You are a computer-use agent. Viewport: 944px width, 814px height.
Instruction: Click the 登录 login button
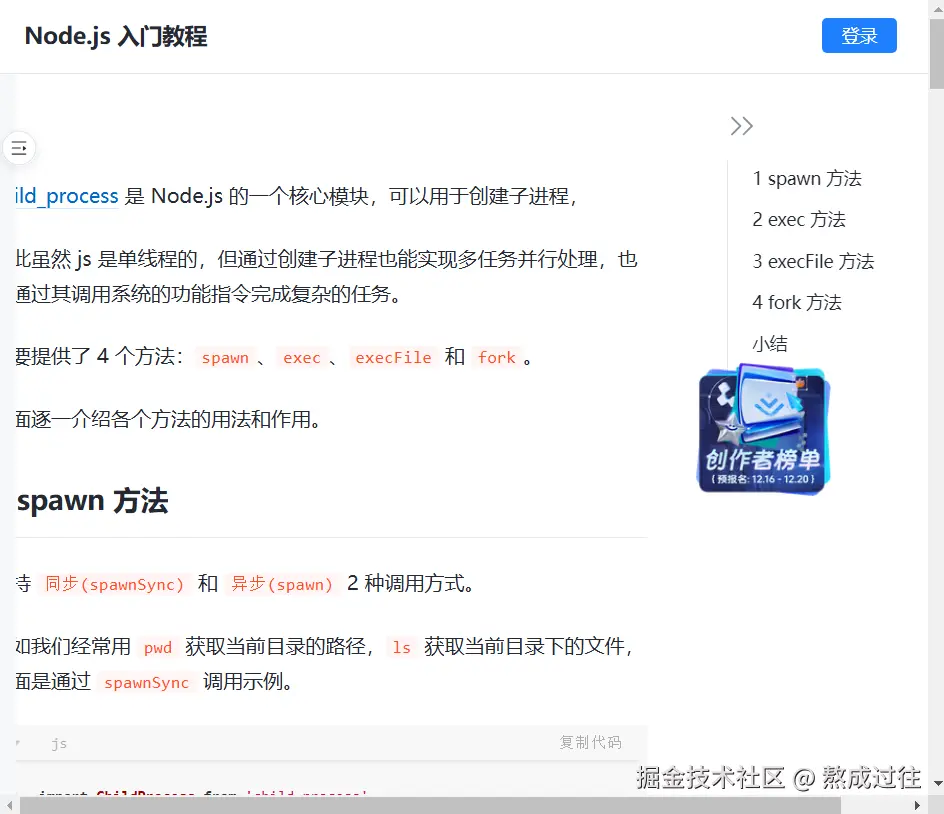point(859,35)
